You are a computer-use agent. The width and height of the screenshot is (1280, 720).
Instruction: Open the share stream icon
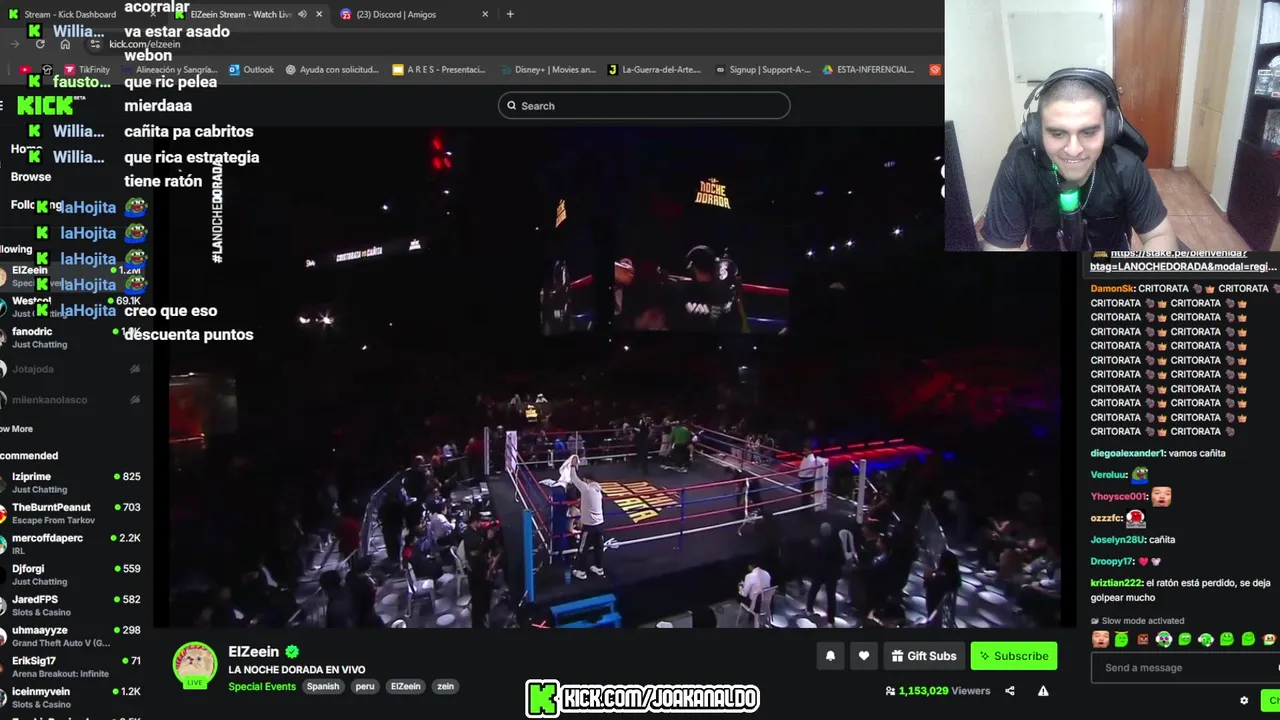coord(1010,691)
